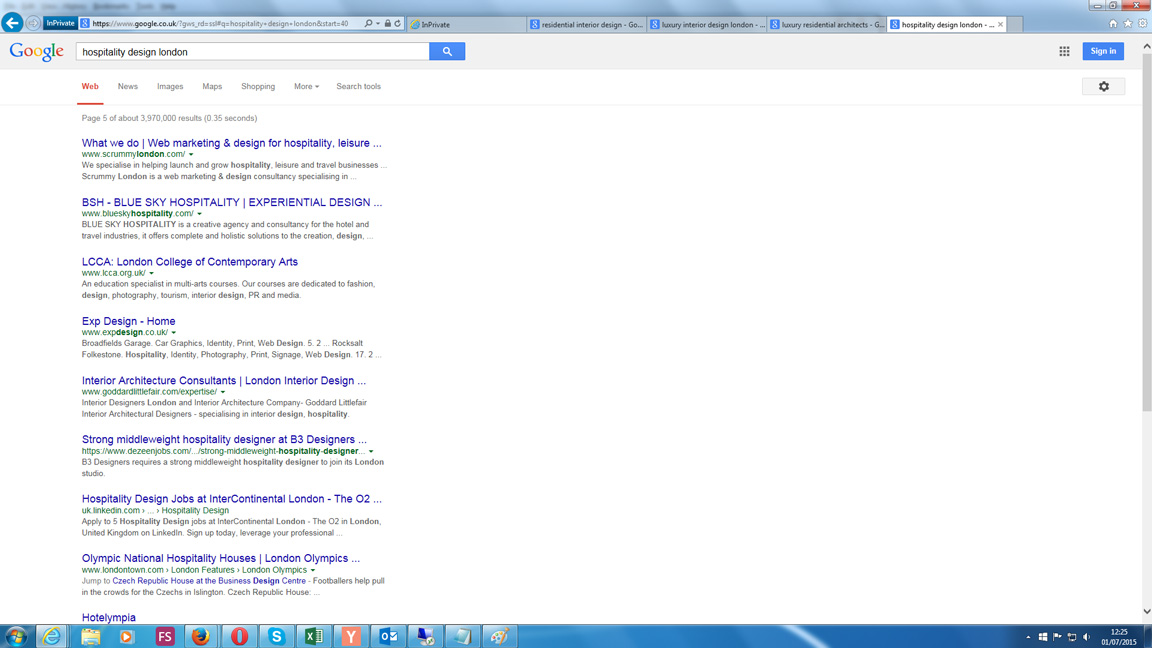Expand arrow next to www.lcca.org.uk URL
The height and width of the screenshot is (648, 1152).
click(152, 273)
